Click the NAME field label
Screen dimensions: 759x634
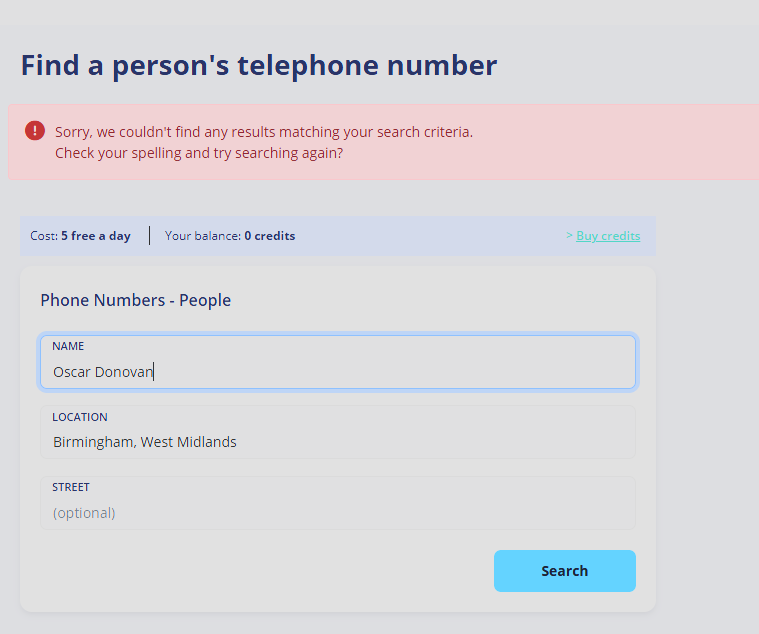coord(68,346)
